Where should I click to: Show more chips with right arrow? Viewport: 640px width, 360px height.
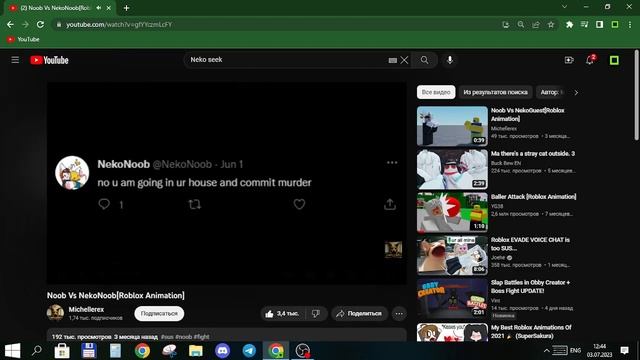[x=576, y=92]
